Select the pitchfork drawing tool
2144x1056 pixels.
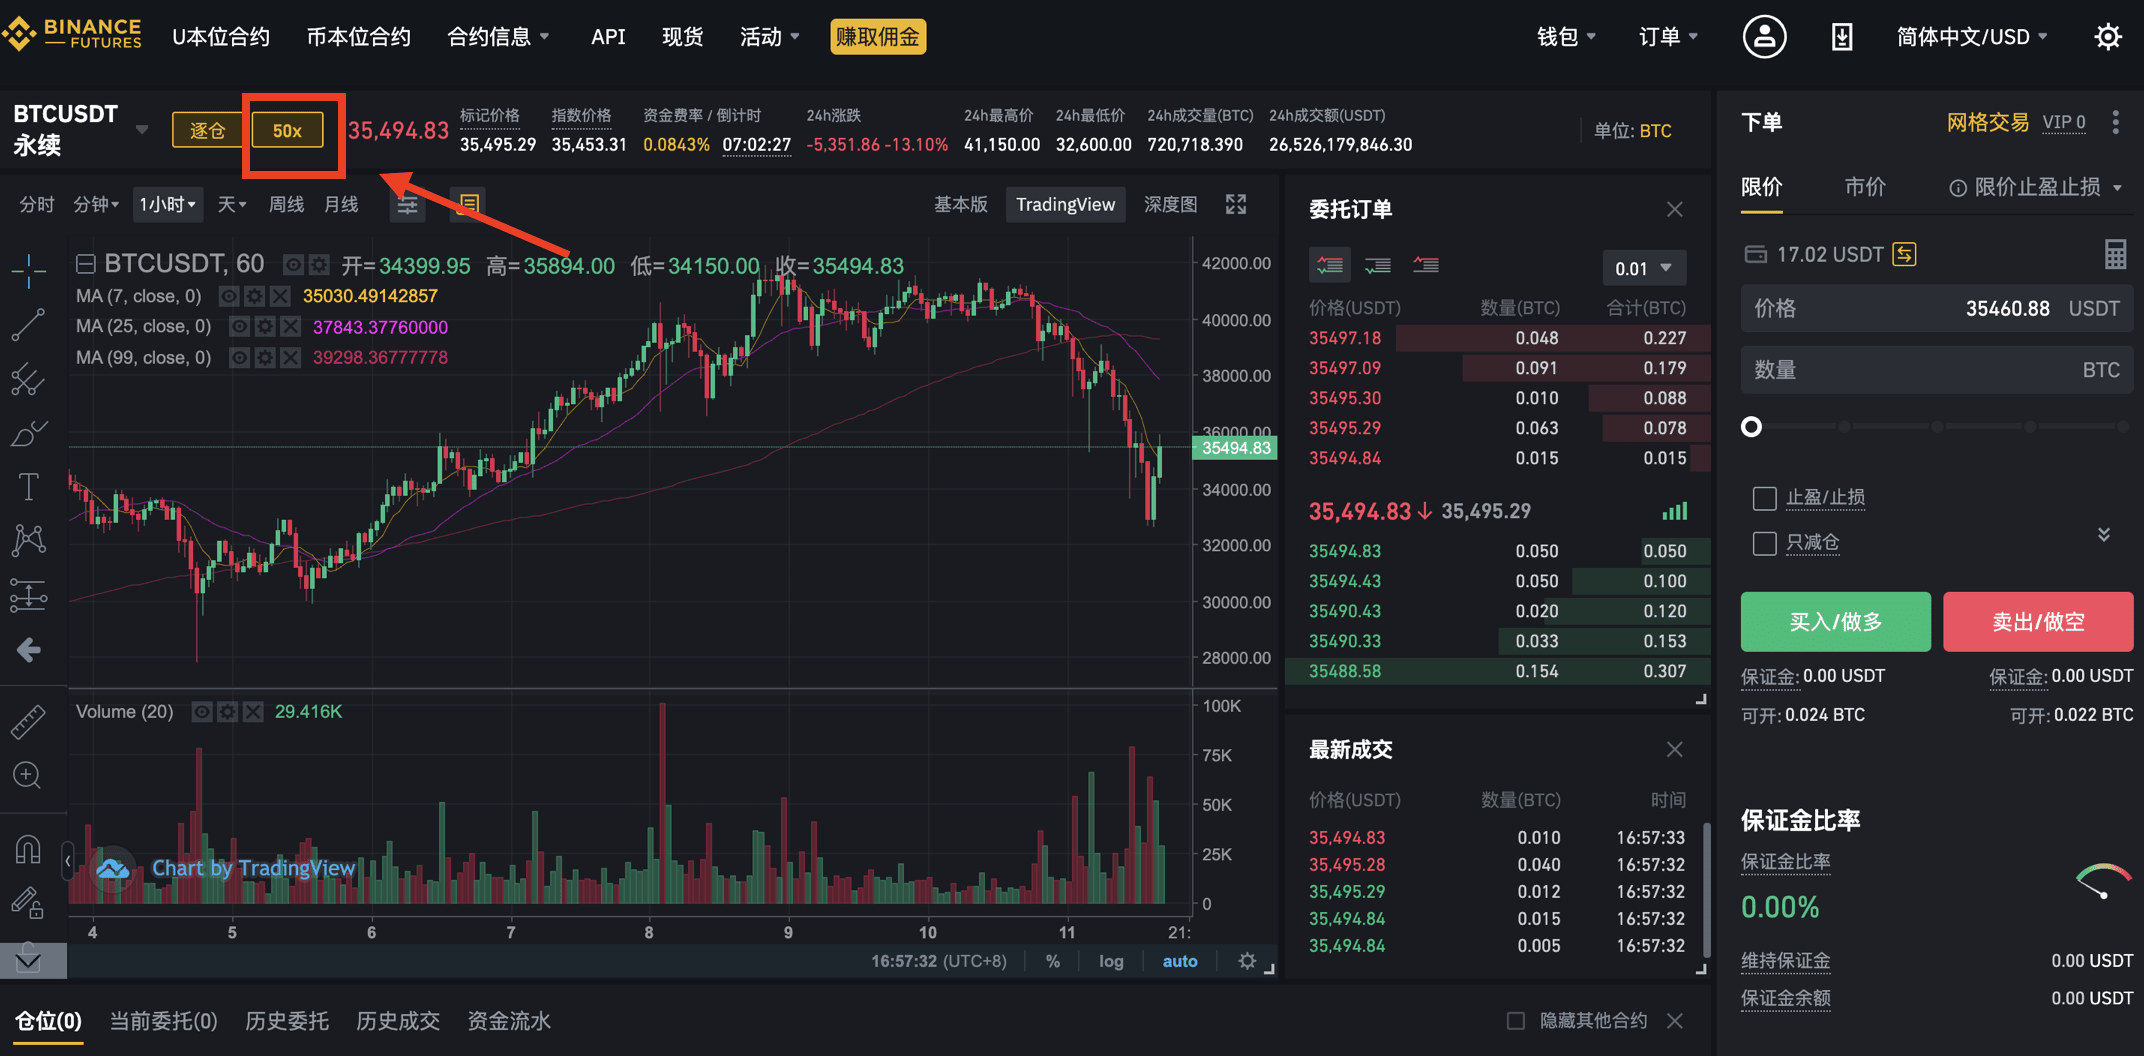coord(29,379)
